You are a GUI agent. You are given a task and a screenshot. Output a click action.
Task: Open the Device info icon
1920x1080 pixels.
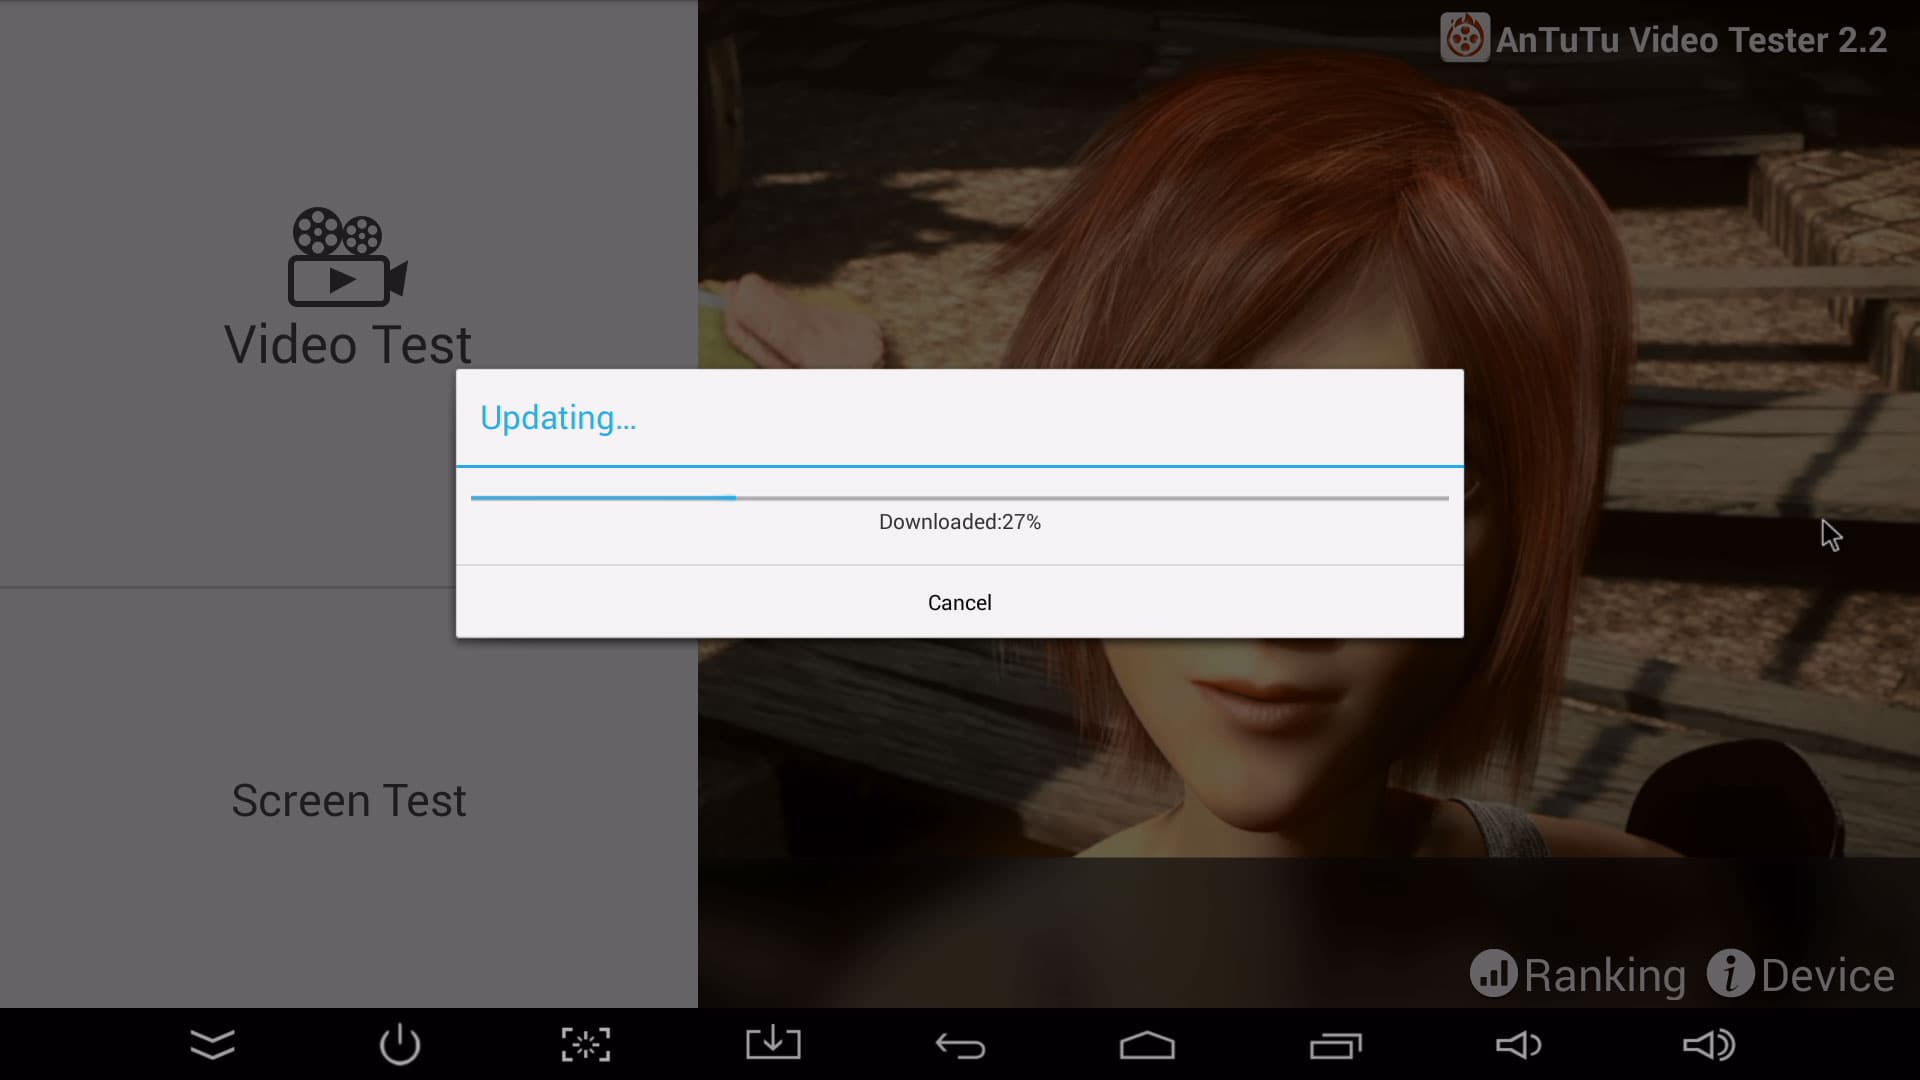click(x=1730, y=973)
